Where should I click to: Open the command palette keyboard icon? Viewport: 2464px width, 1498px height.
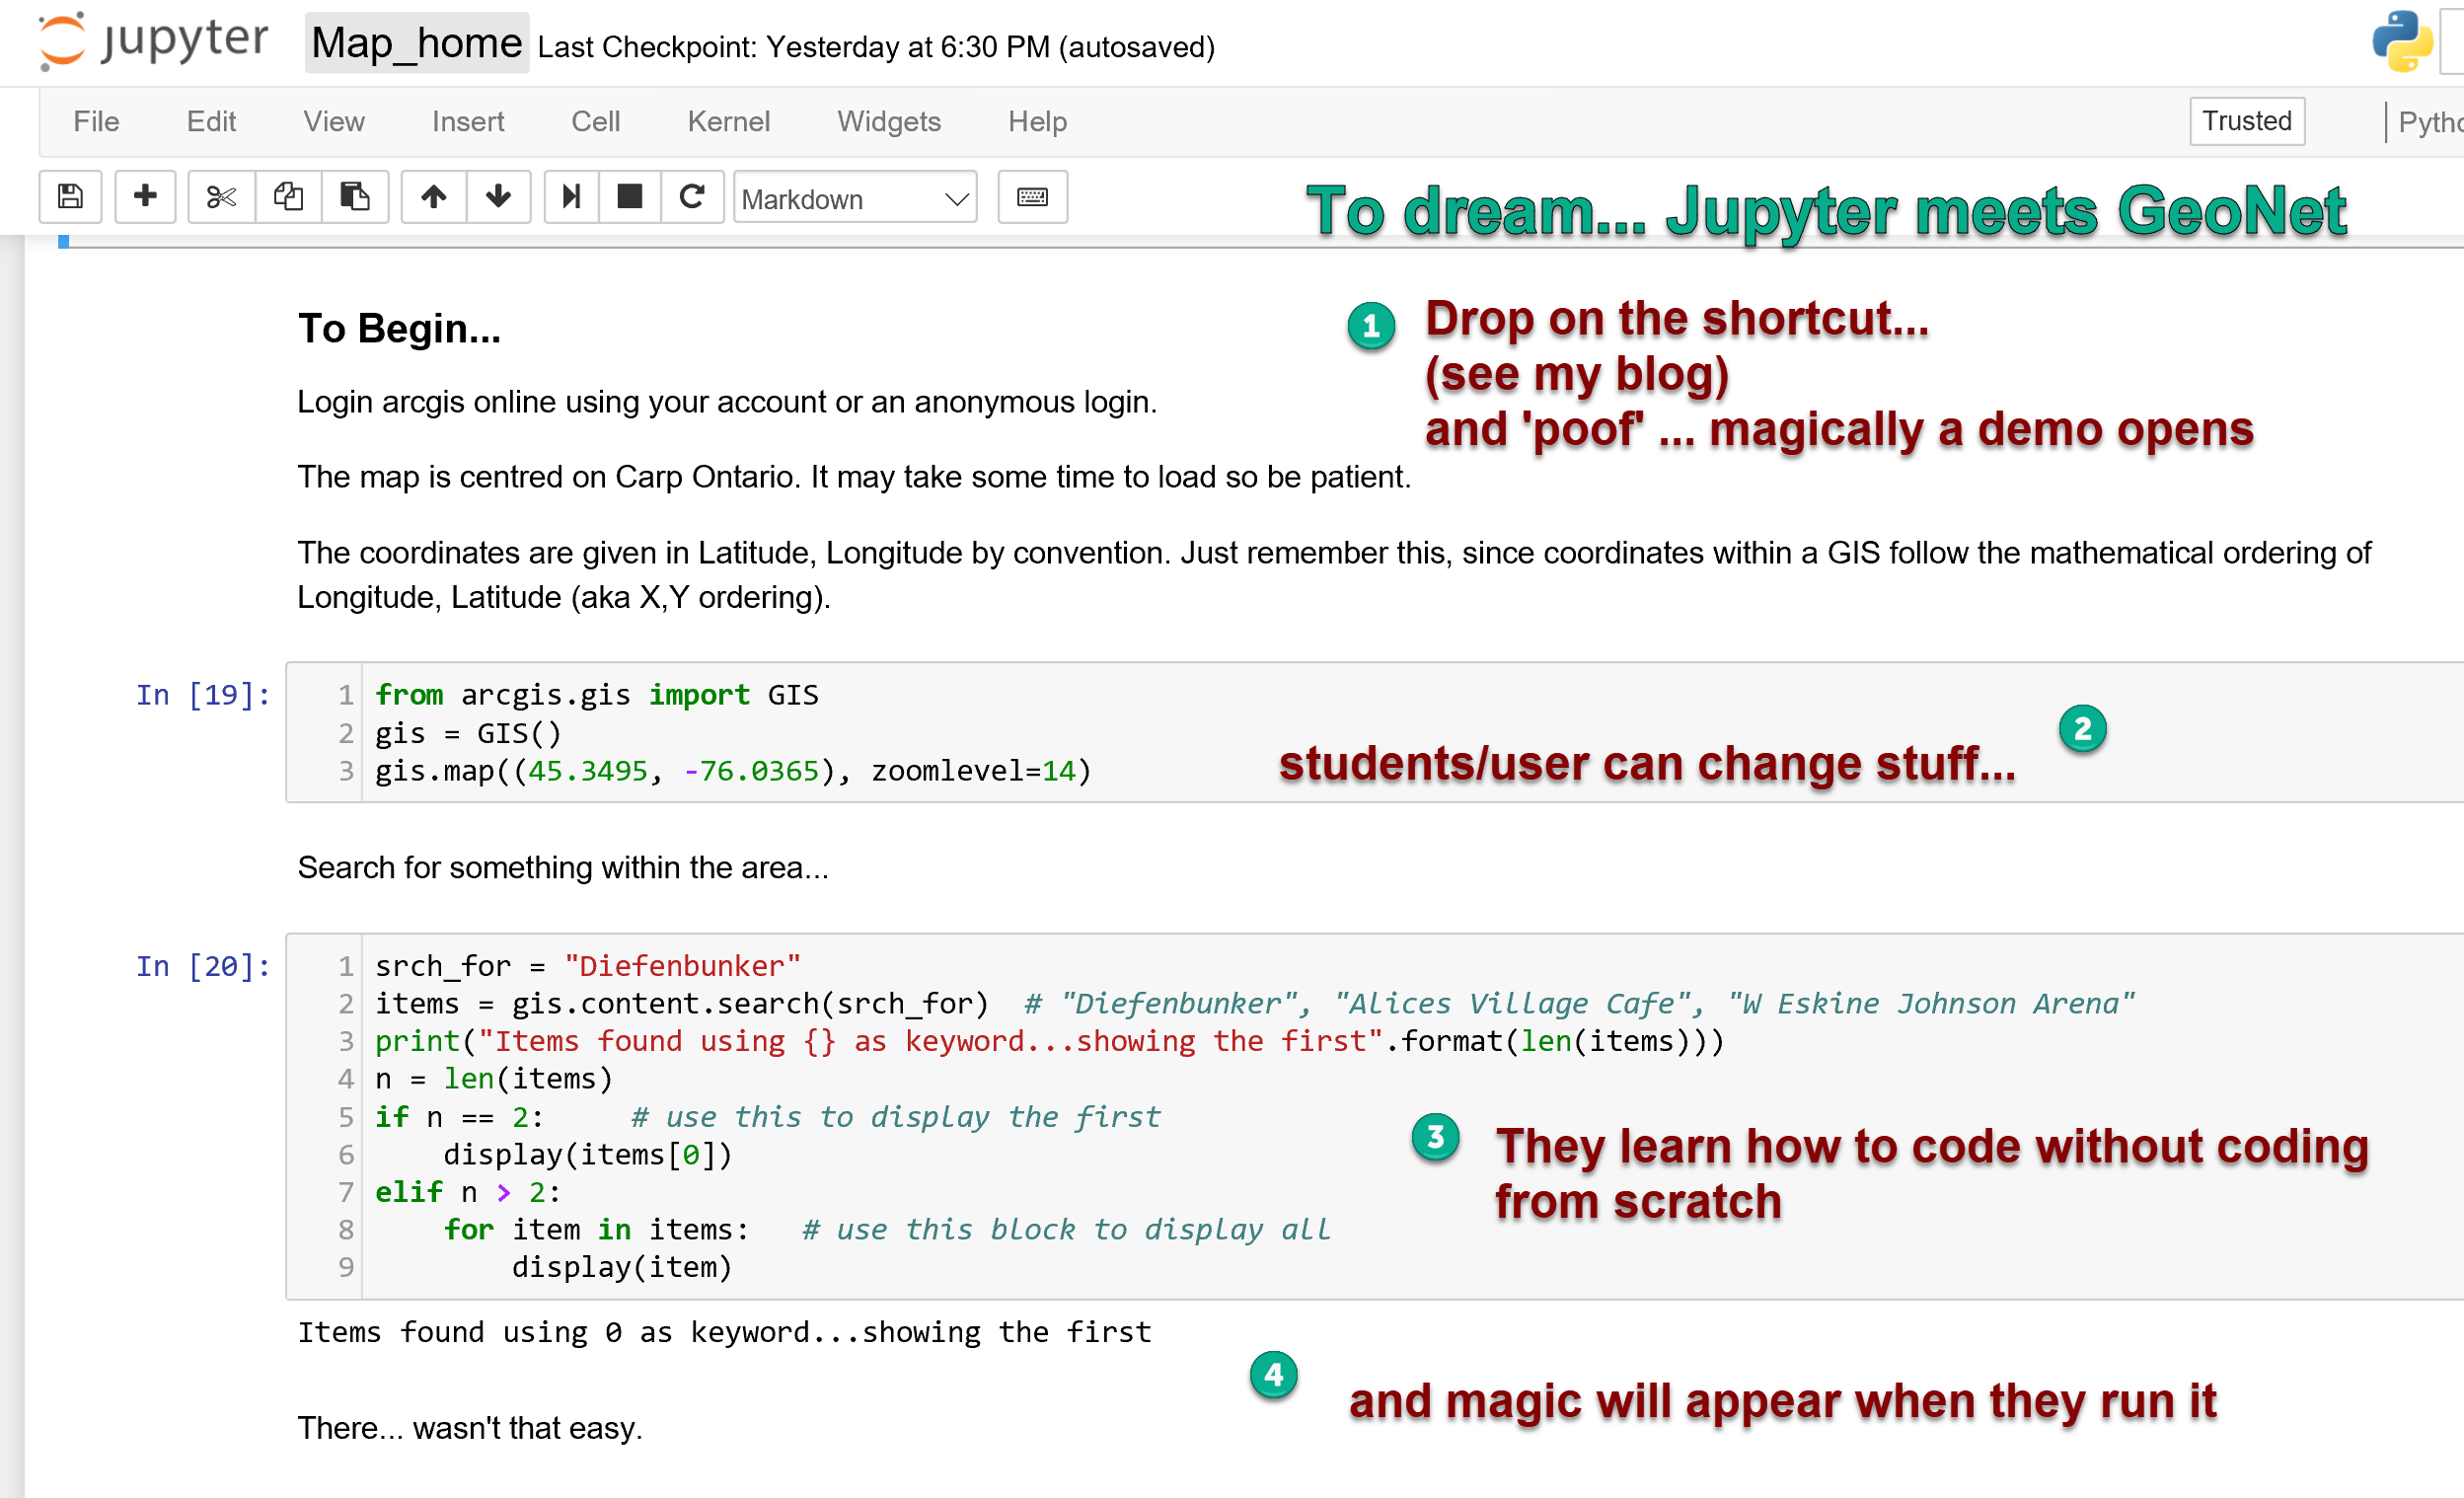point(1032,197)
